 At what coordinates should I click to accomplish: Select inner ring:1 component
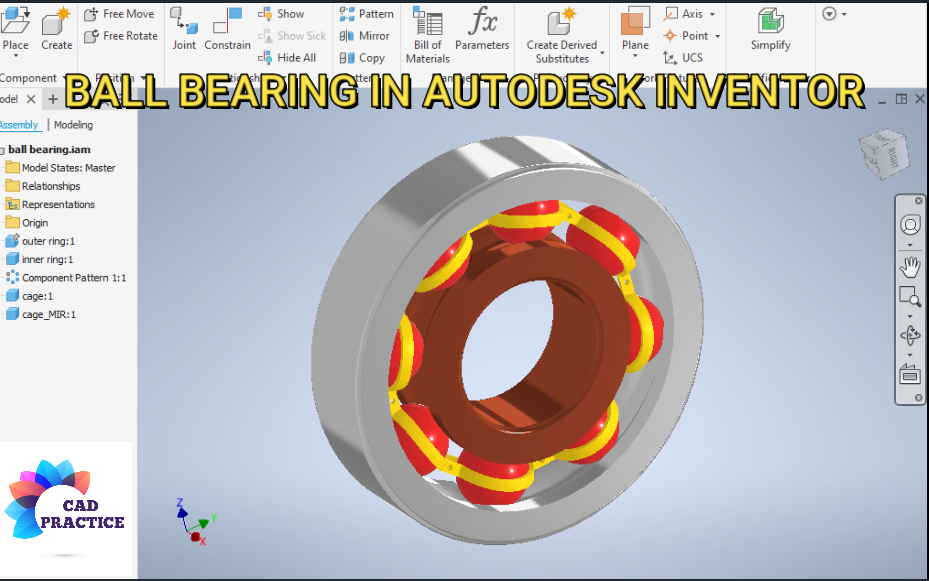40,259
